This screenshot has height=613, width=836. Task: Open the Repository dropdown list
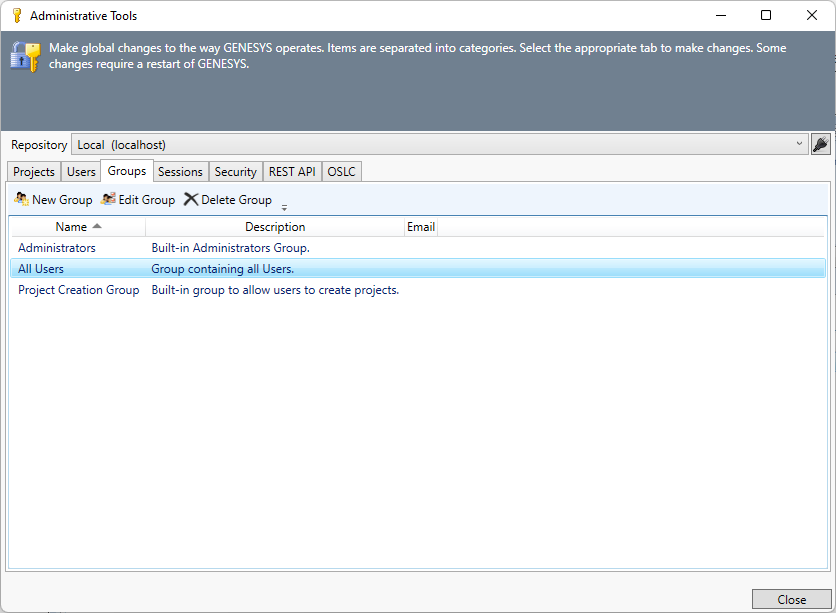pos(800,144)
